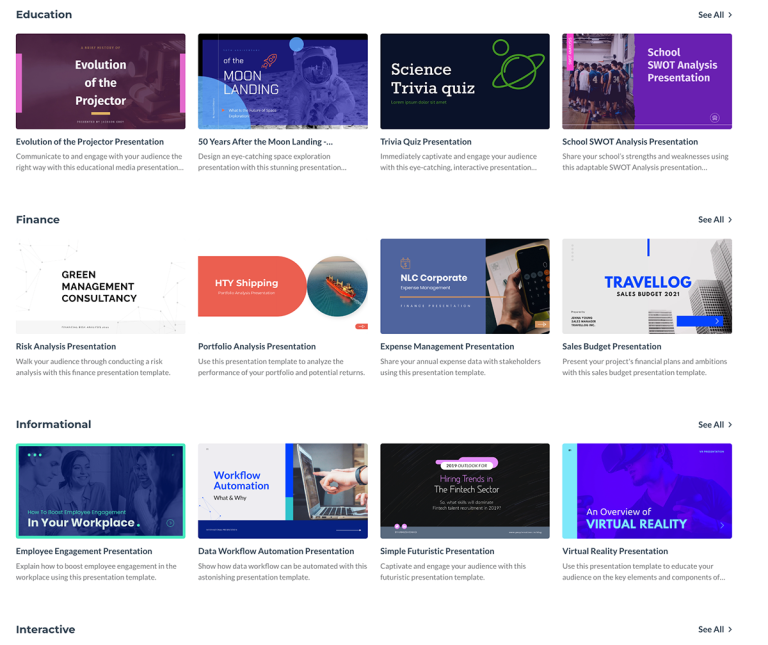The height and width of the screenshot is (645, 768).
Task: Open Evolution of the Projector Presentation title
Action: 90,142
